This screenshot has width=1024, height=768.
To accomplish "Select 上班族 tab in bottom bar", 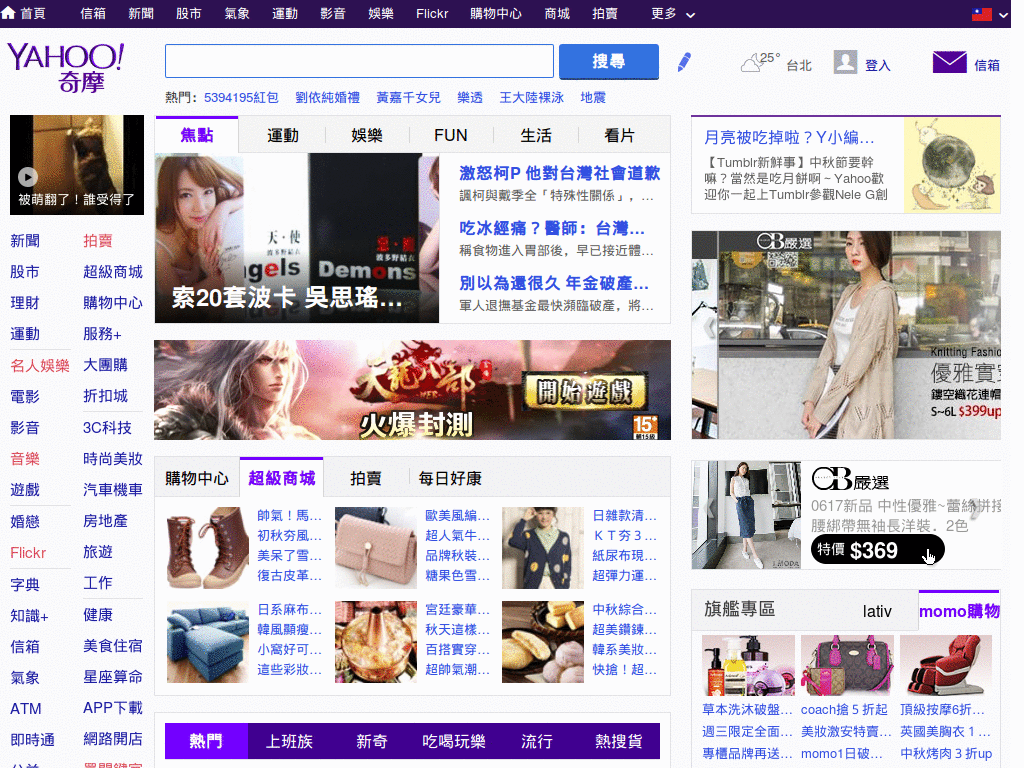I will (x=289, y=741).
